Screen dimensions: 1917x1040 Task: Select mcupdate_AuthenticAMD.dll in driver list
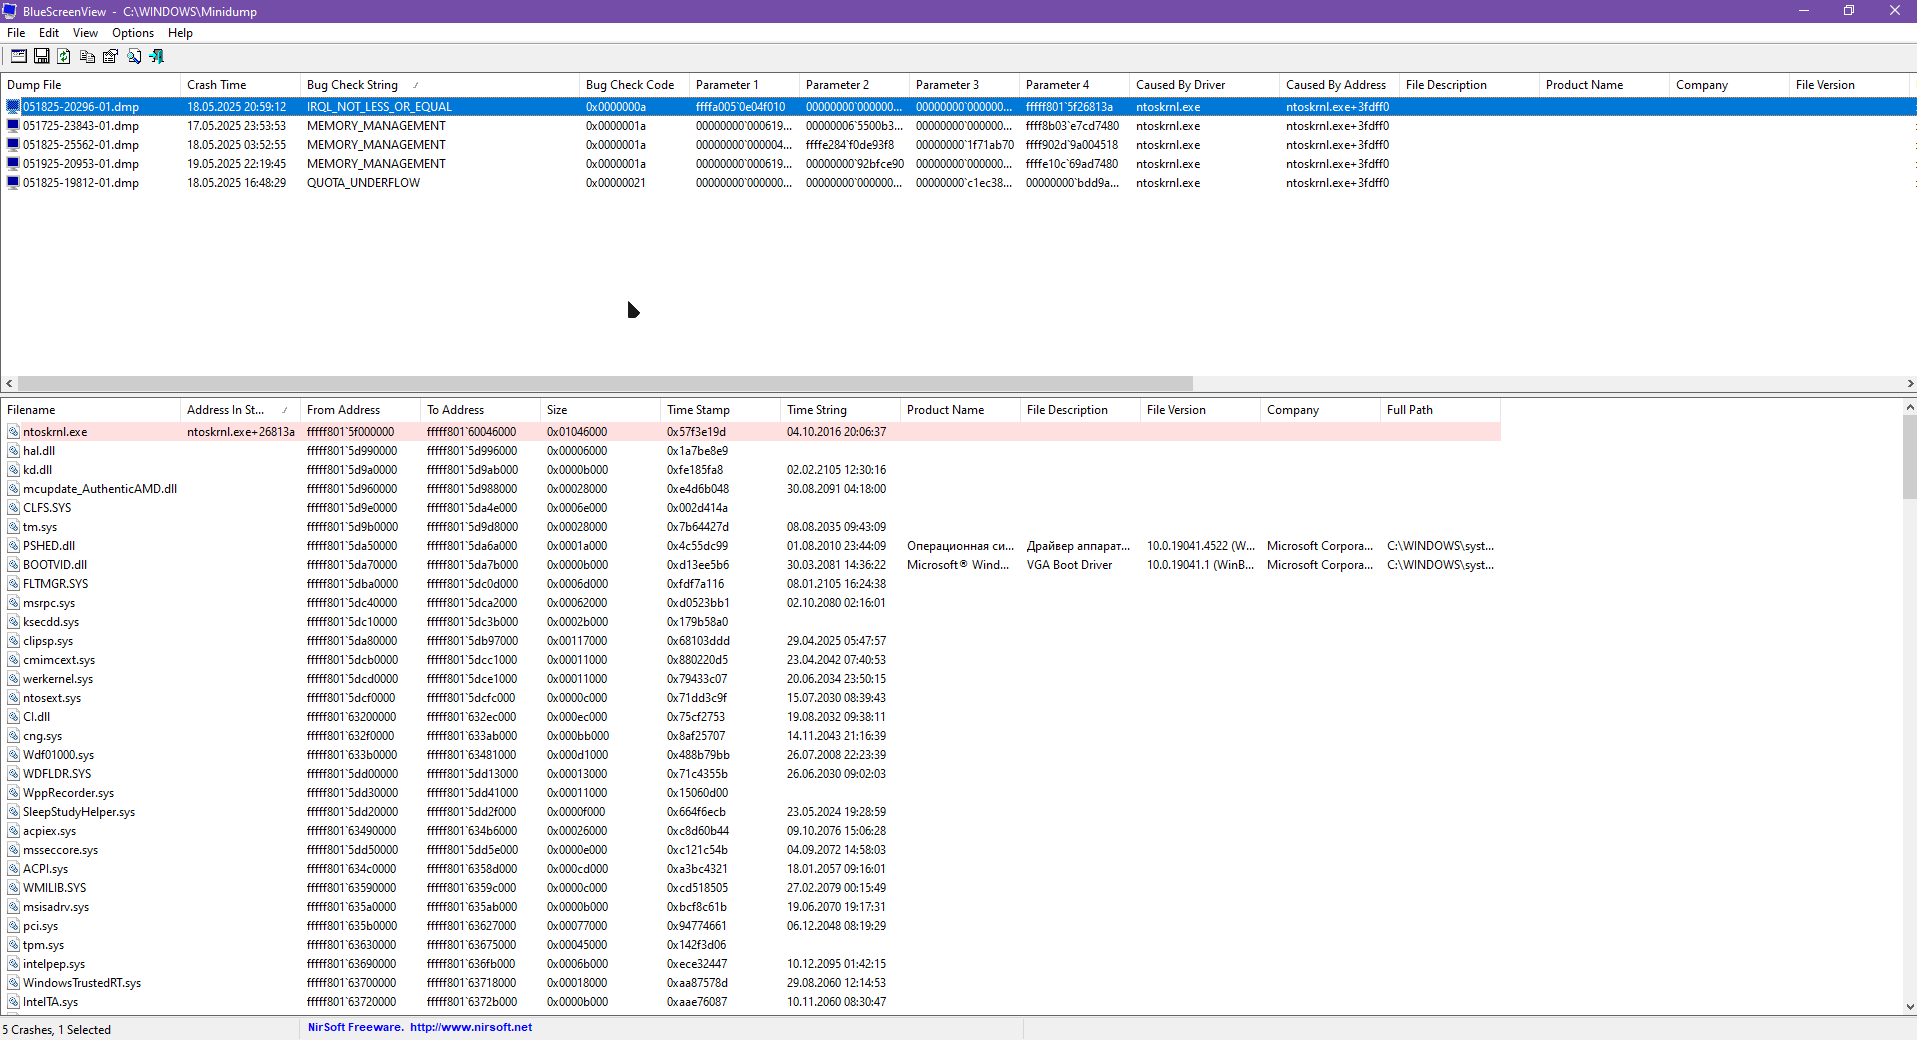point(100,489)
